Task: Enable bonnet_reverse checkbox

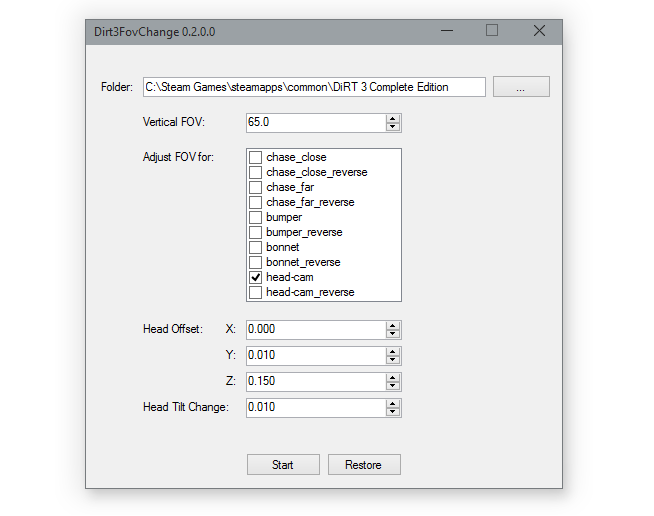Action: [x=255, y=262]
